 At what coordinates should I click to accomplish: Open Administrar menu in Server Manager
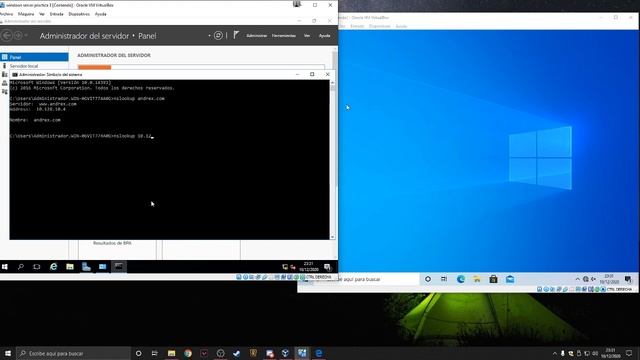(x=256, y=36)
